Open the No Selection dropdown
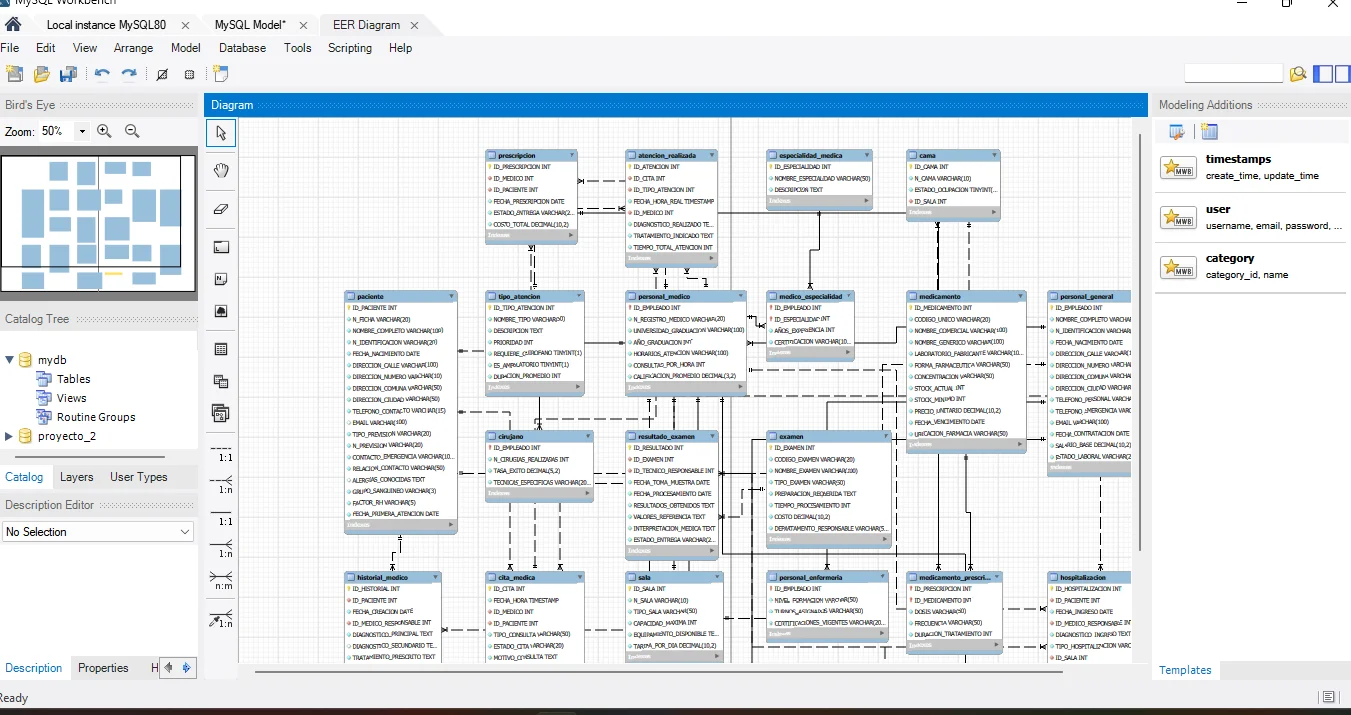 pos(97,532)
